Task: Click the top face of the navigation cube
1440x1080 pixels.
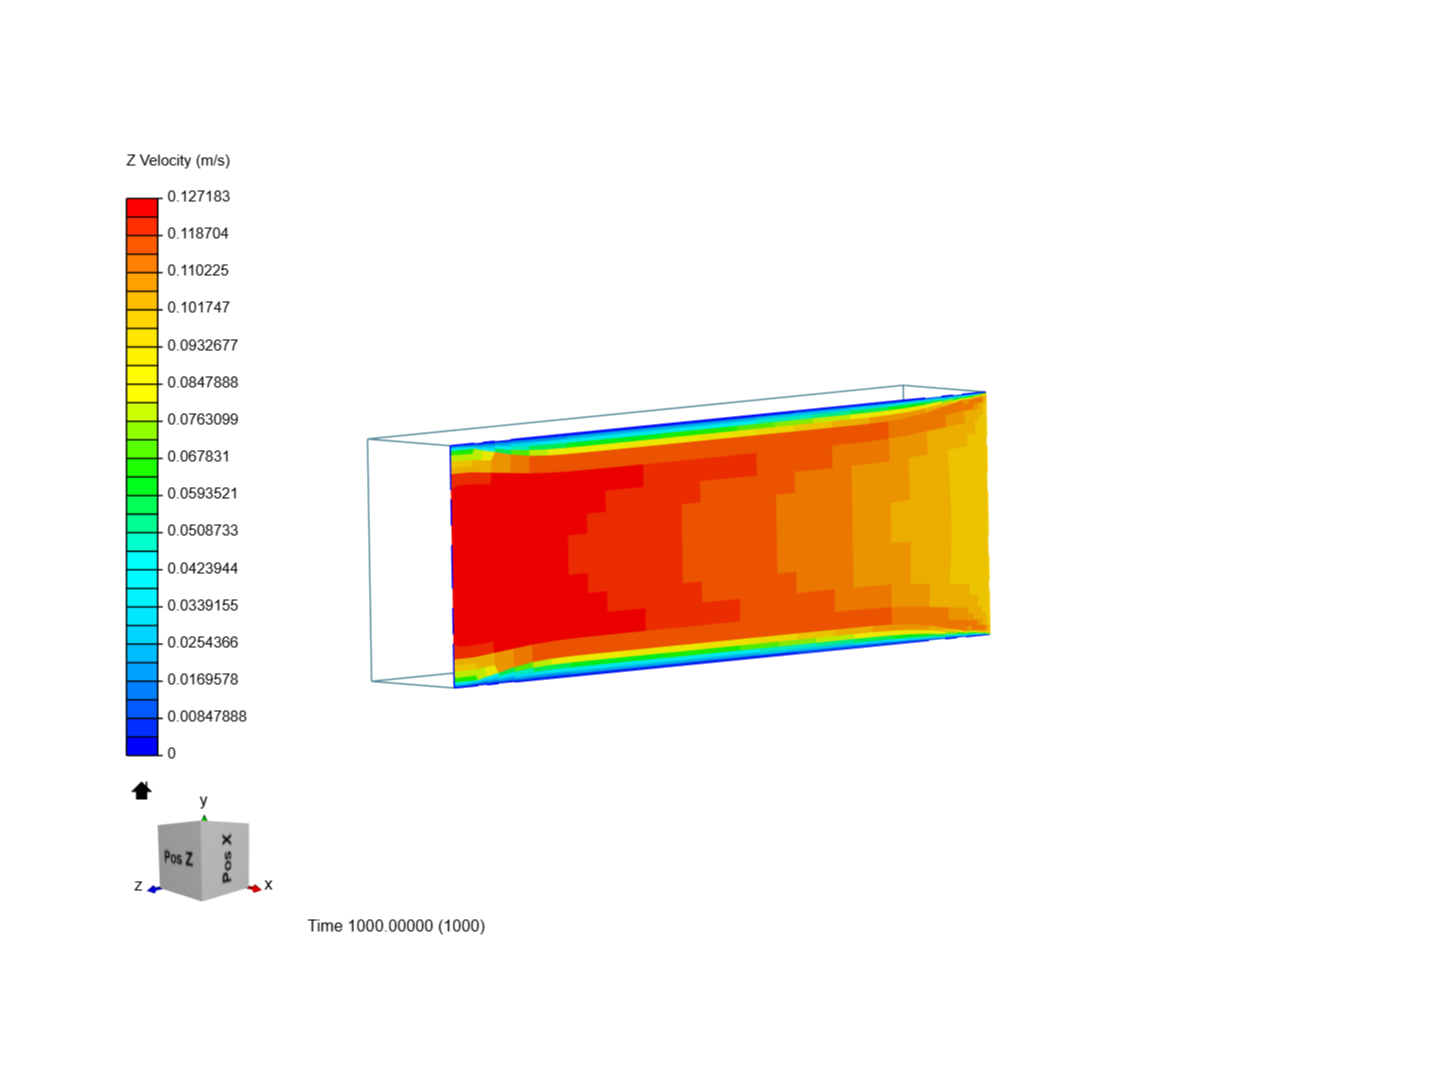Action: [204, 824]
